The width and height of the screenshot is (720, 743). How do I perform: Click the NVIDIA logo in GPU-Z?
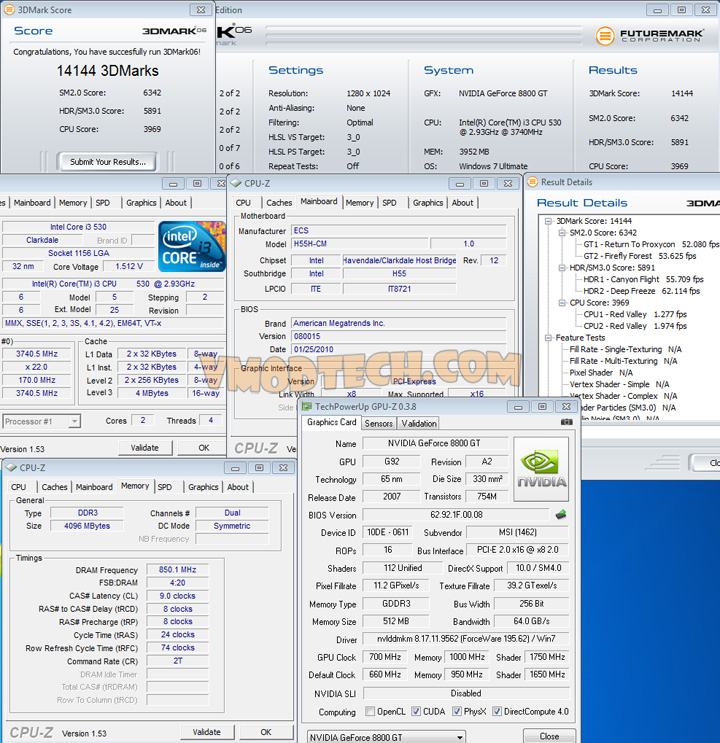[x=541, y=469]
